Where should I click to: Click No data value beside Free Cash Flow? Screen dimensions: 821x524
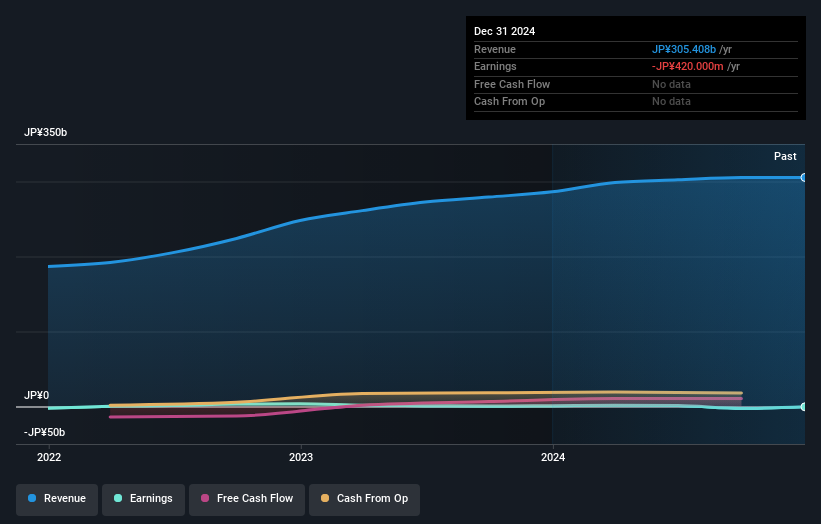pyautogui.click(x=671, y=84)
